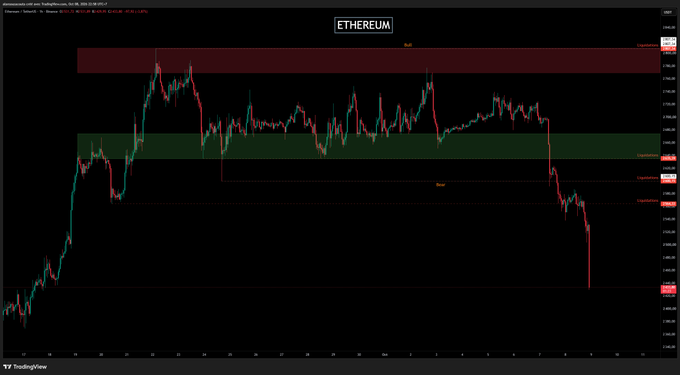The height and width of the screenshot is (375, 680).
Task: Click date 17 on the time axis
Action: point(24,355)
